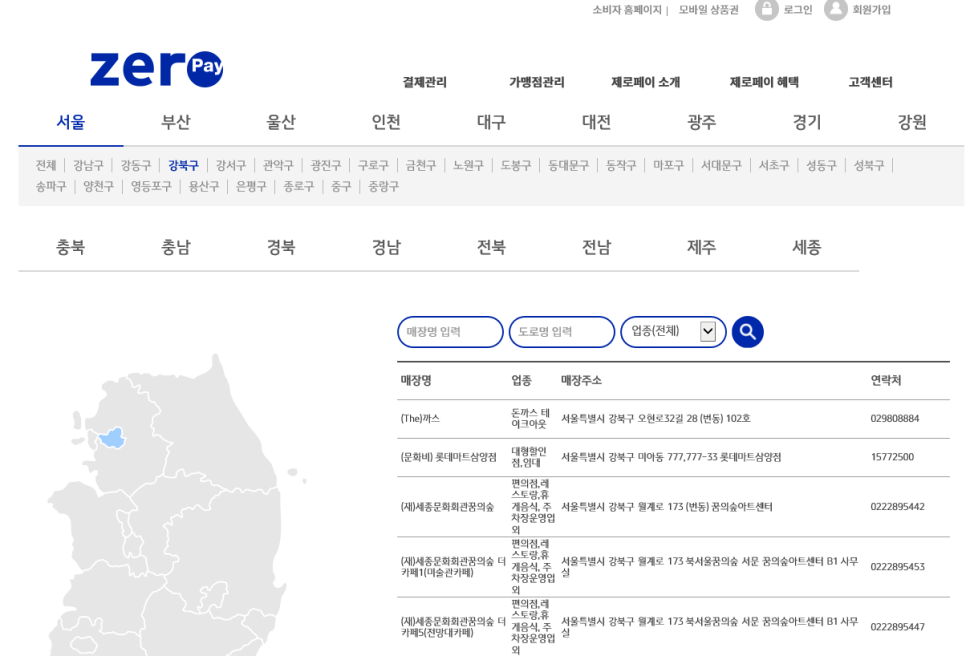This screenshot has width=966, height=656.
Task: Choose the 종로구 district
Action: 298,186
